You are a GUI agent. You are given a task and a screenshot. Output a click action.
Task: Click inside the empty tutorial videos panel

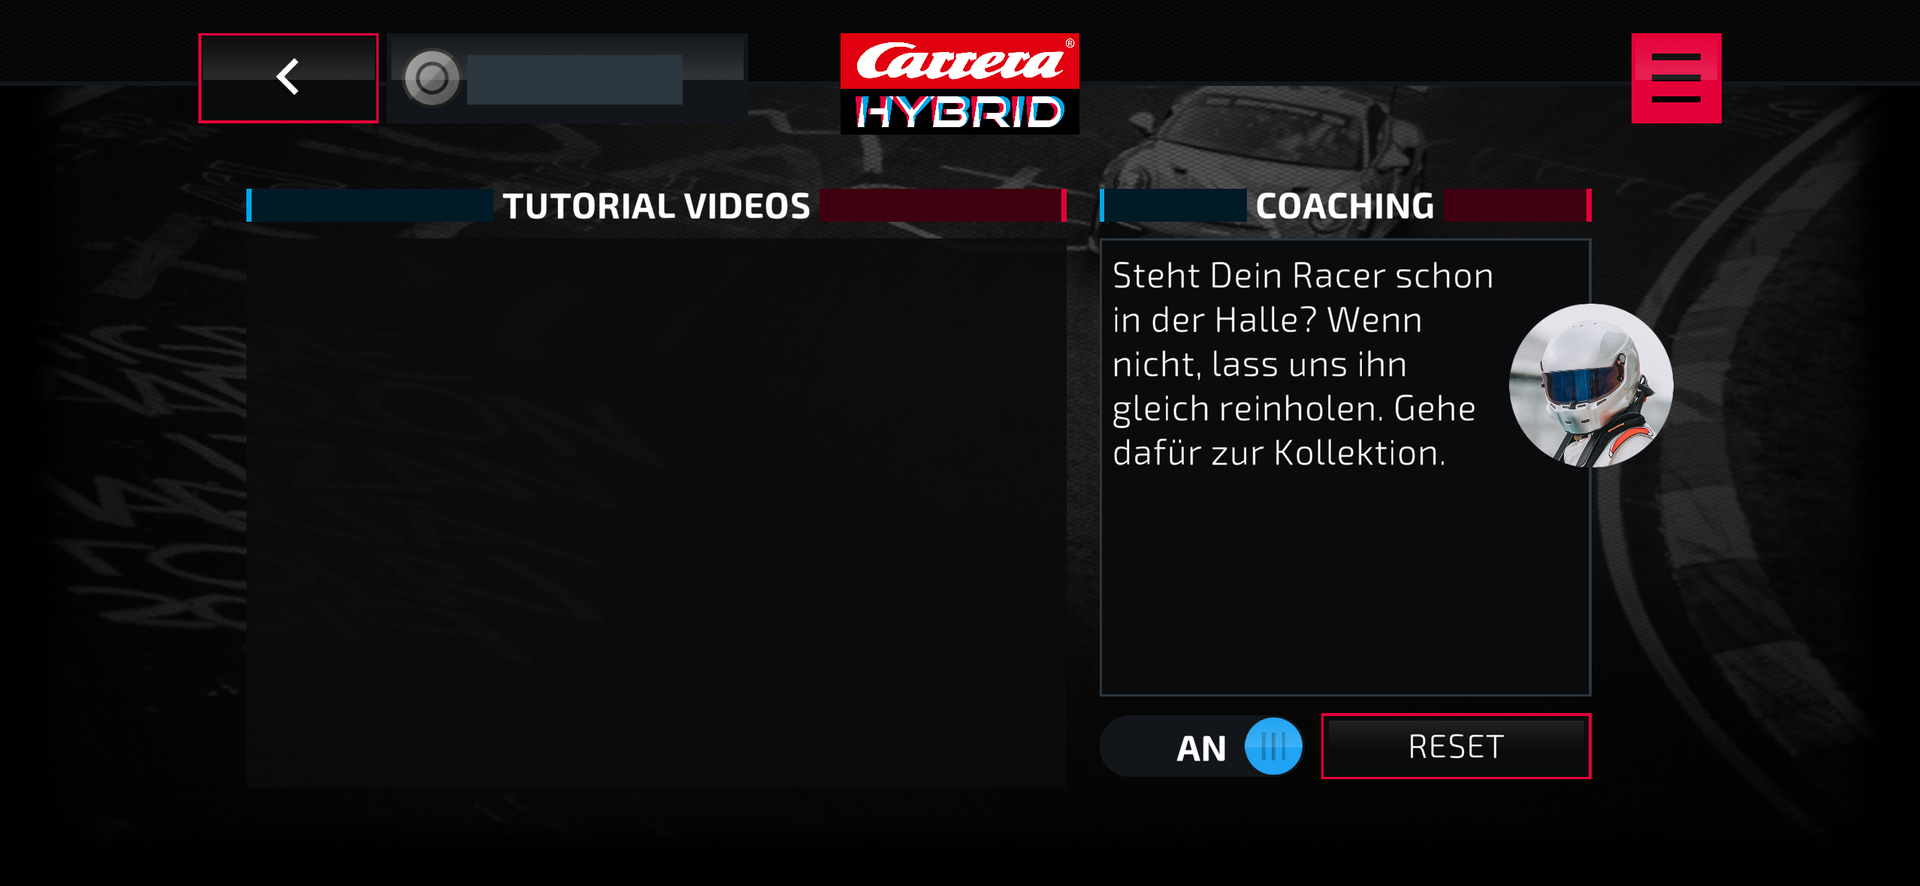coord(656,513)
